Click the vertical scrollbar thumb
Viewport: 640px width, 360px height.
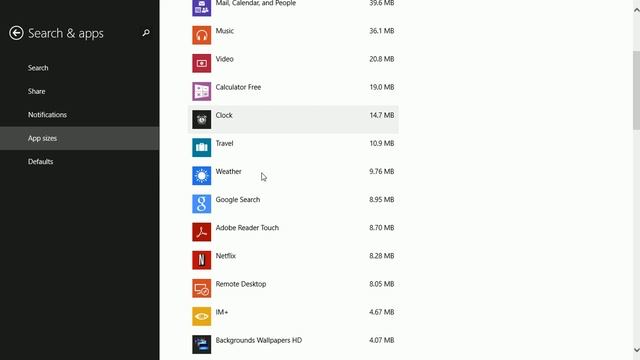tap(636, 91)
